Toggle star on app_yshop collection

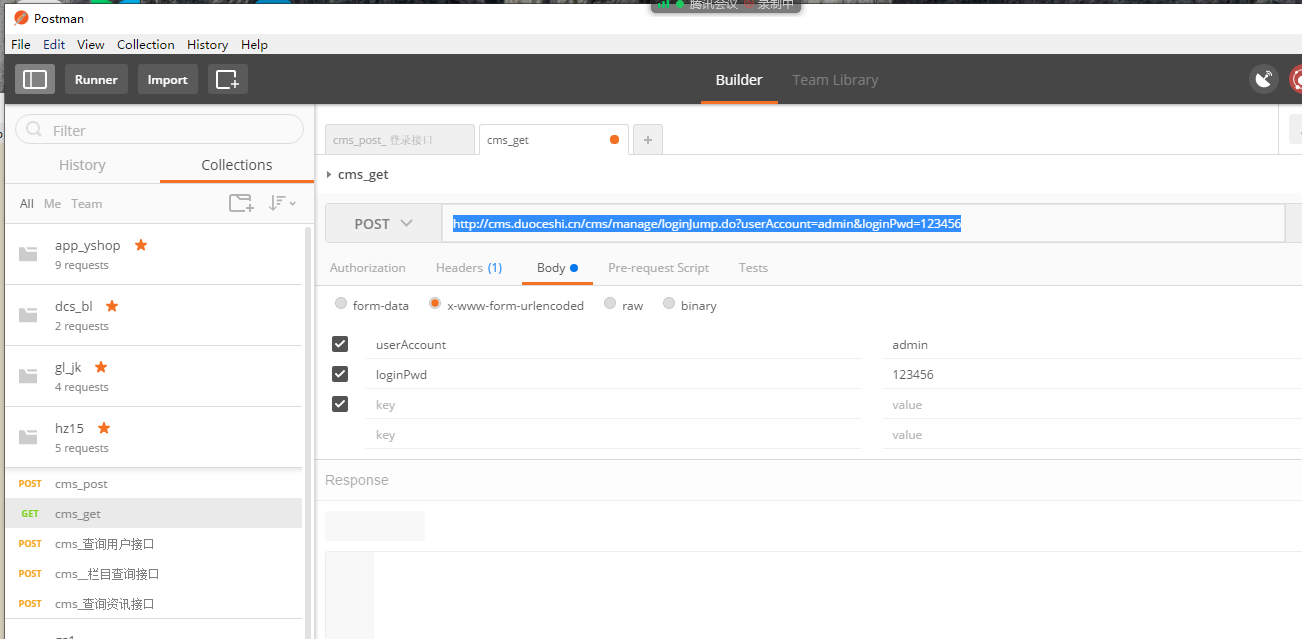coord(141,245)
